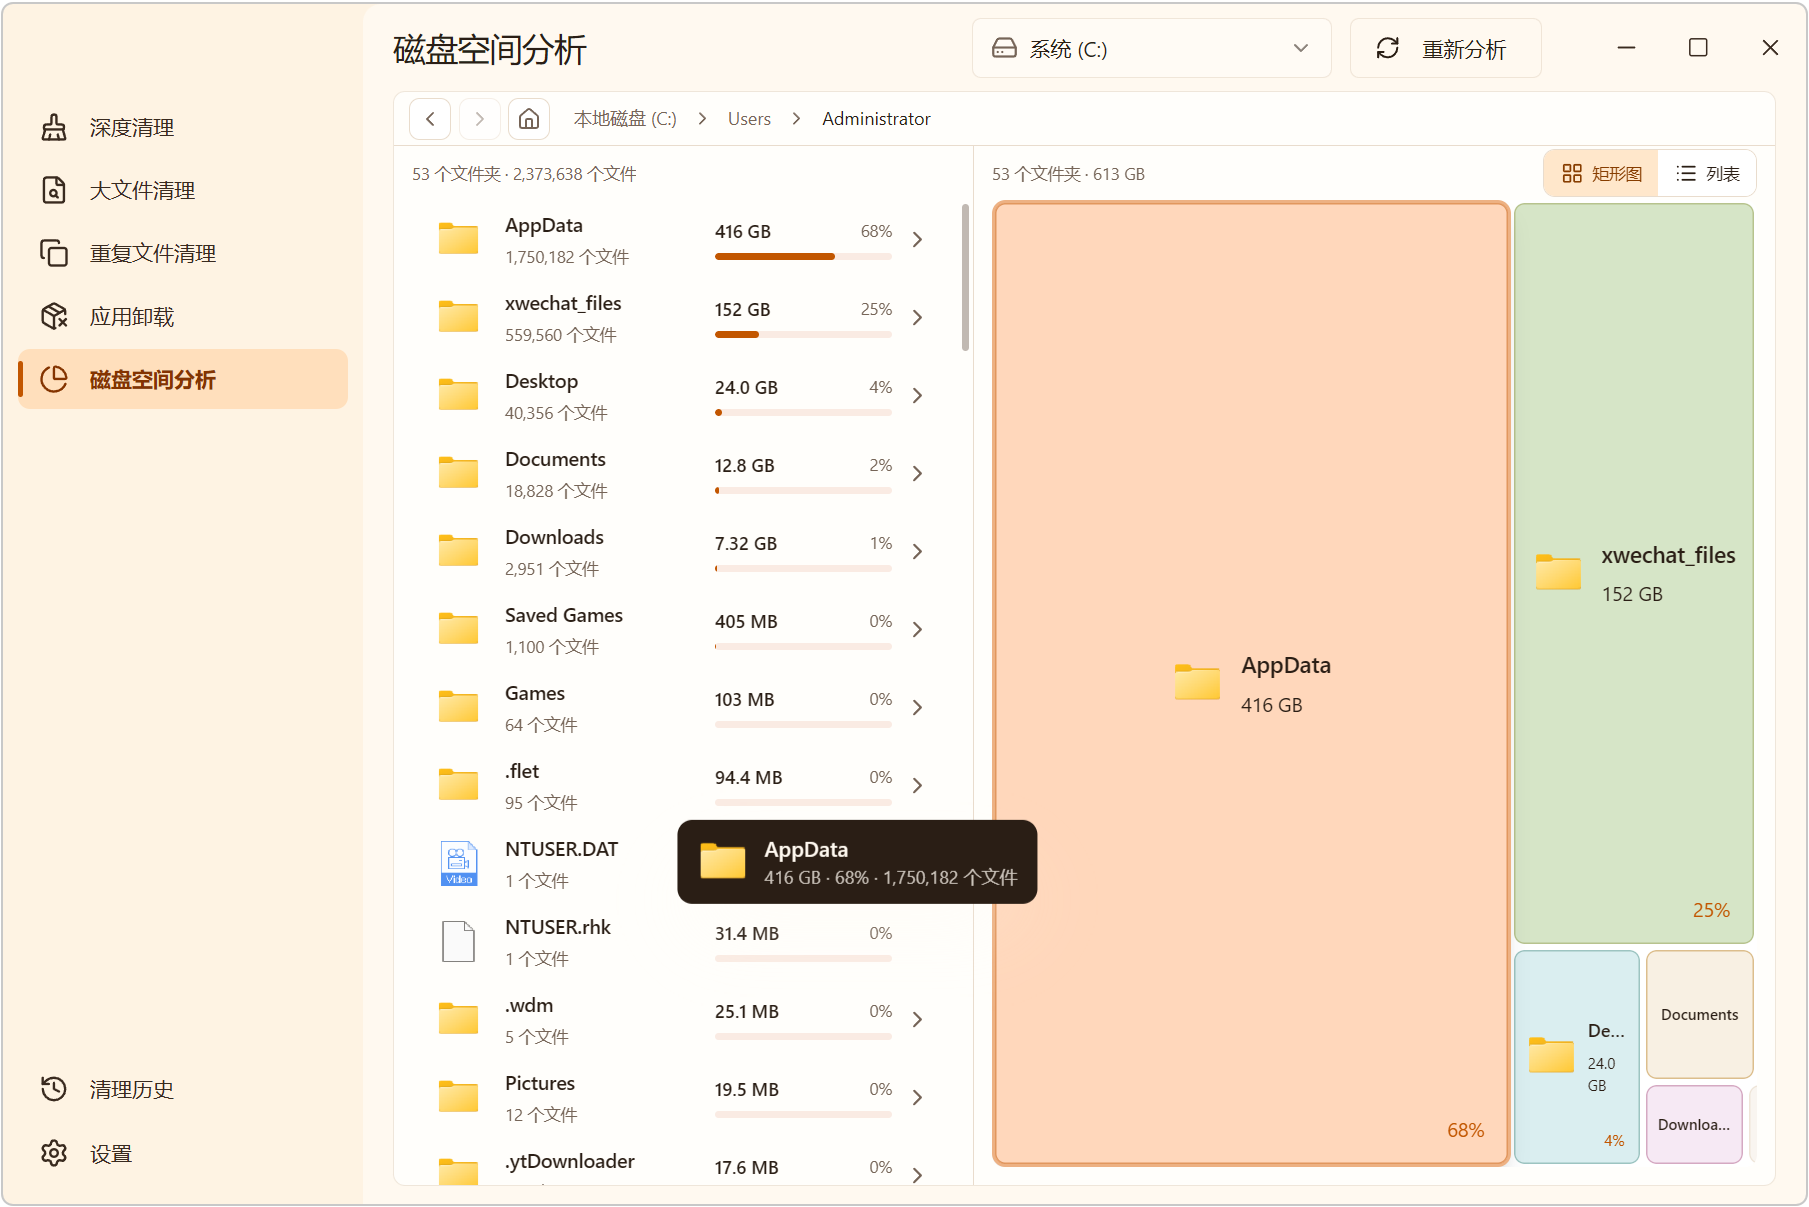
Task: Click the Desktop 4% usage bar
Action: click(803, 413)
